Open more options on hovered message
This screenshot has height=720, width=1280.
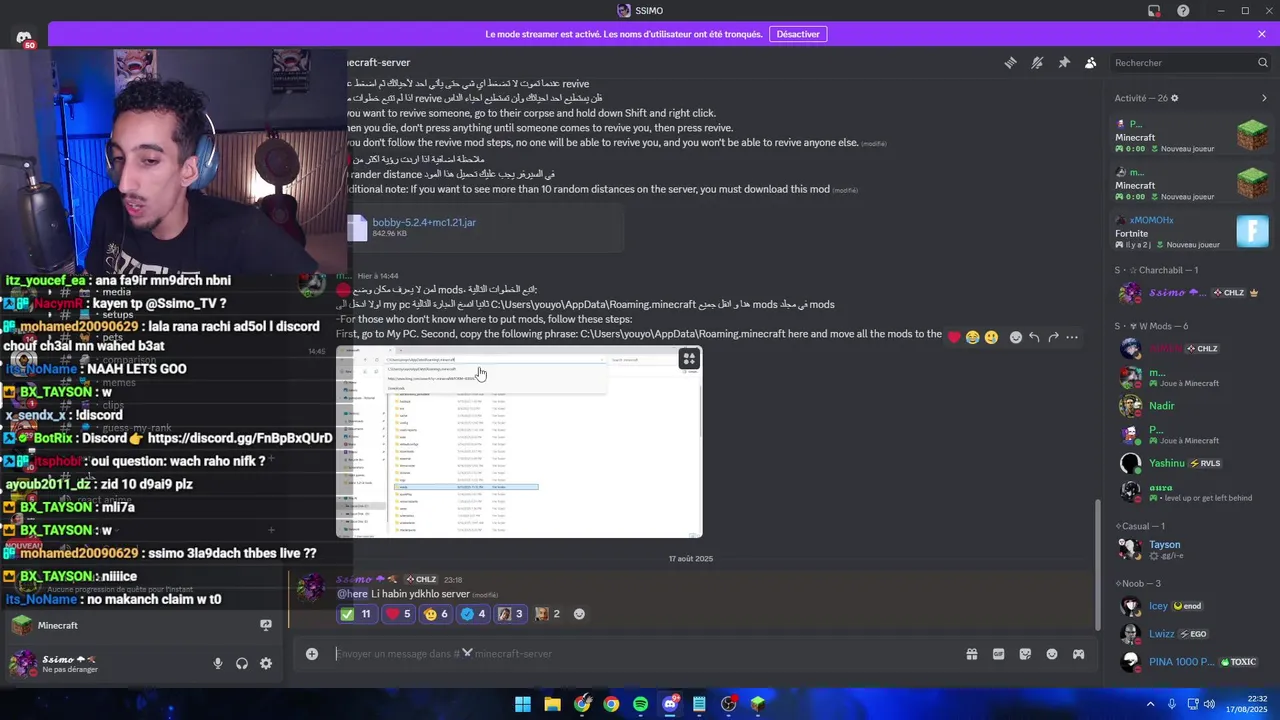[x=1072, y=337]
